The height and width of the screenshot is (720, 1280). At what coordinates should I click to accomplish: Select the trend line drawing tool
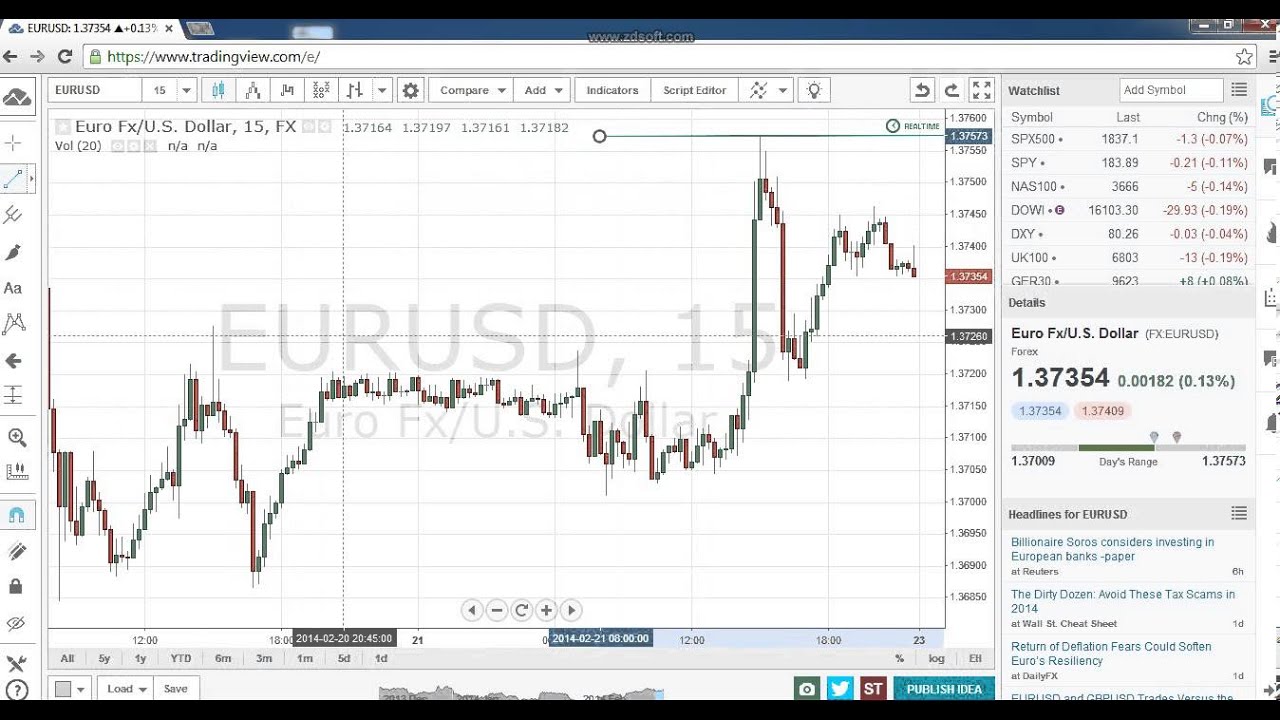coord(14,180)
